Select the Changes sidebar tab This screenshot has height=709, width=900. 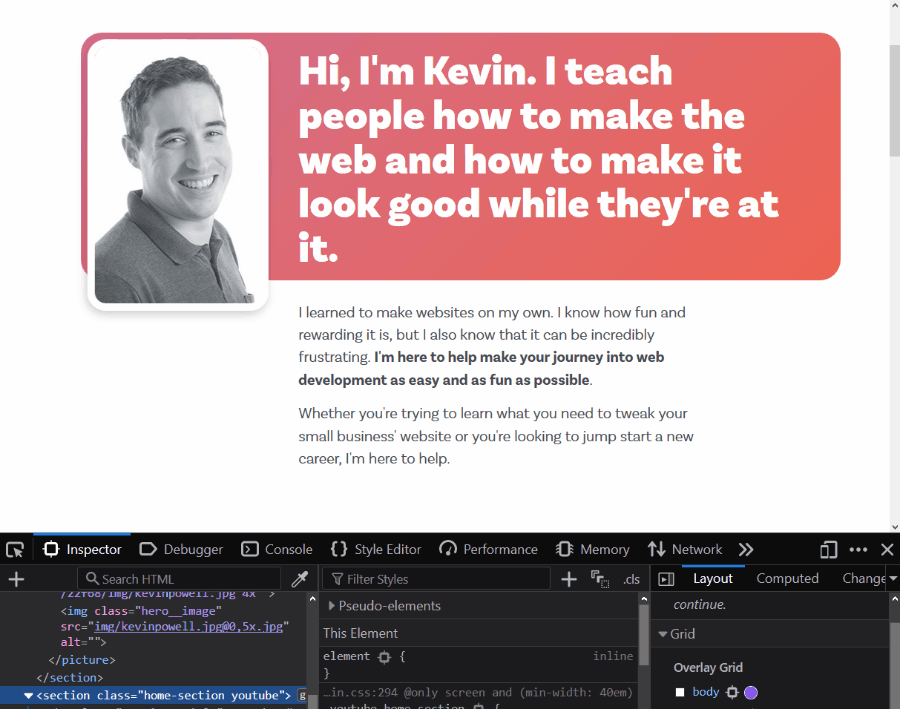863,579
